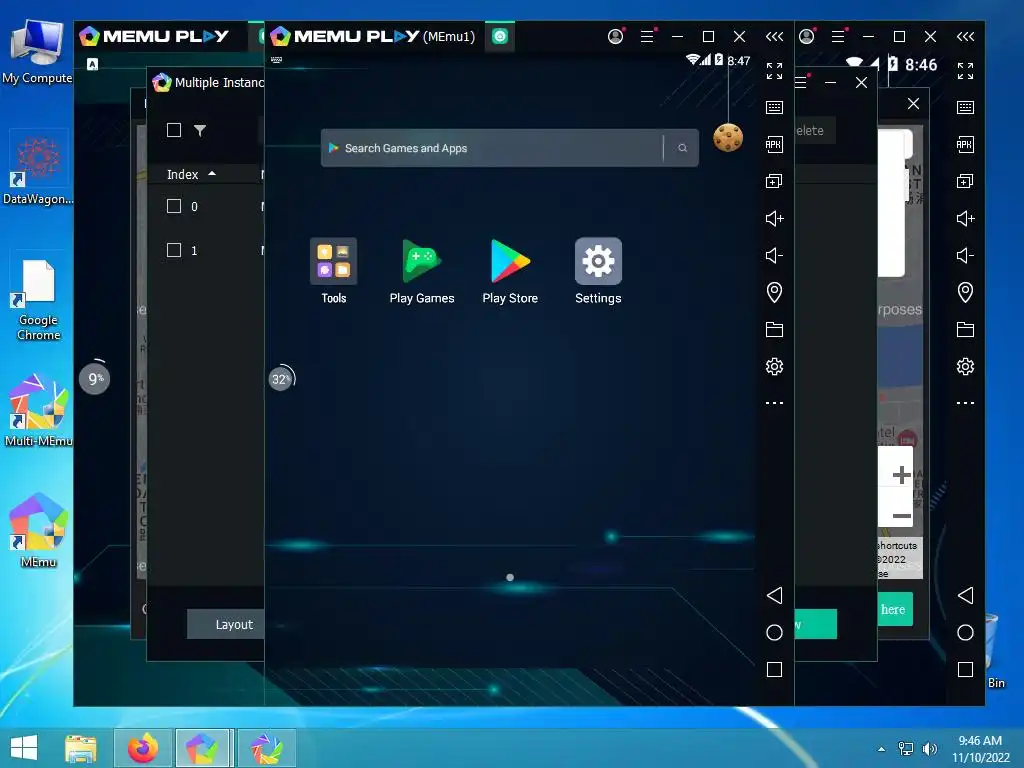This screenshot has width=1024, height=768.
Task: Show hidden system tray icons arrow
Action: pyautogui.click(x=881, y=749)
